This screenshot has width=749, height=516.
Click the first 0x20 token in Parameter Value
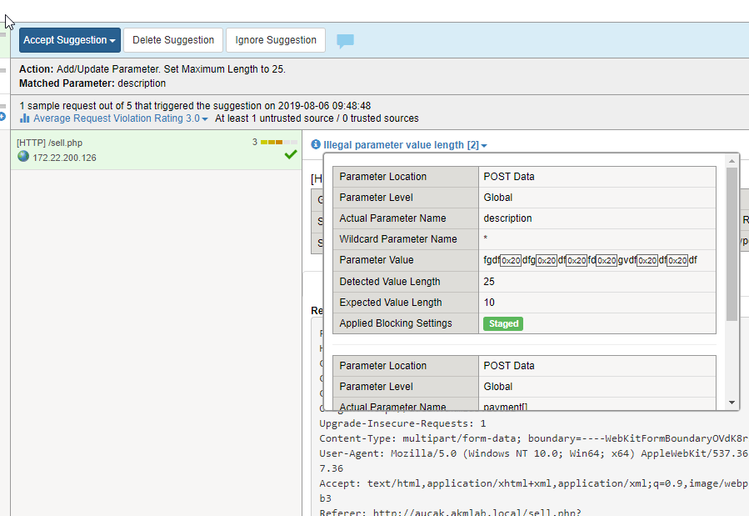pos(511,260)
